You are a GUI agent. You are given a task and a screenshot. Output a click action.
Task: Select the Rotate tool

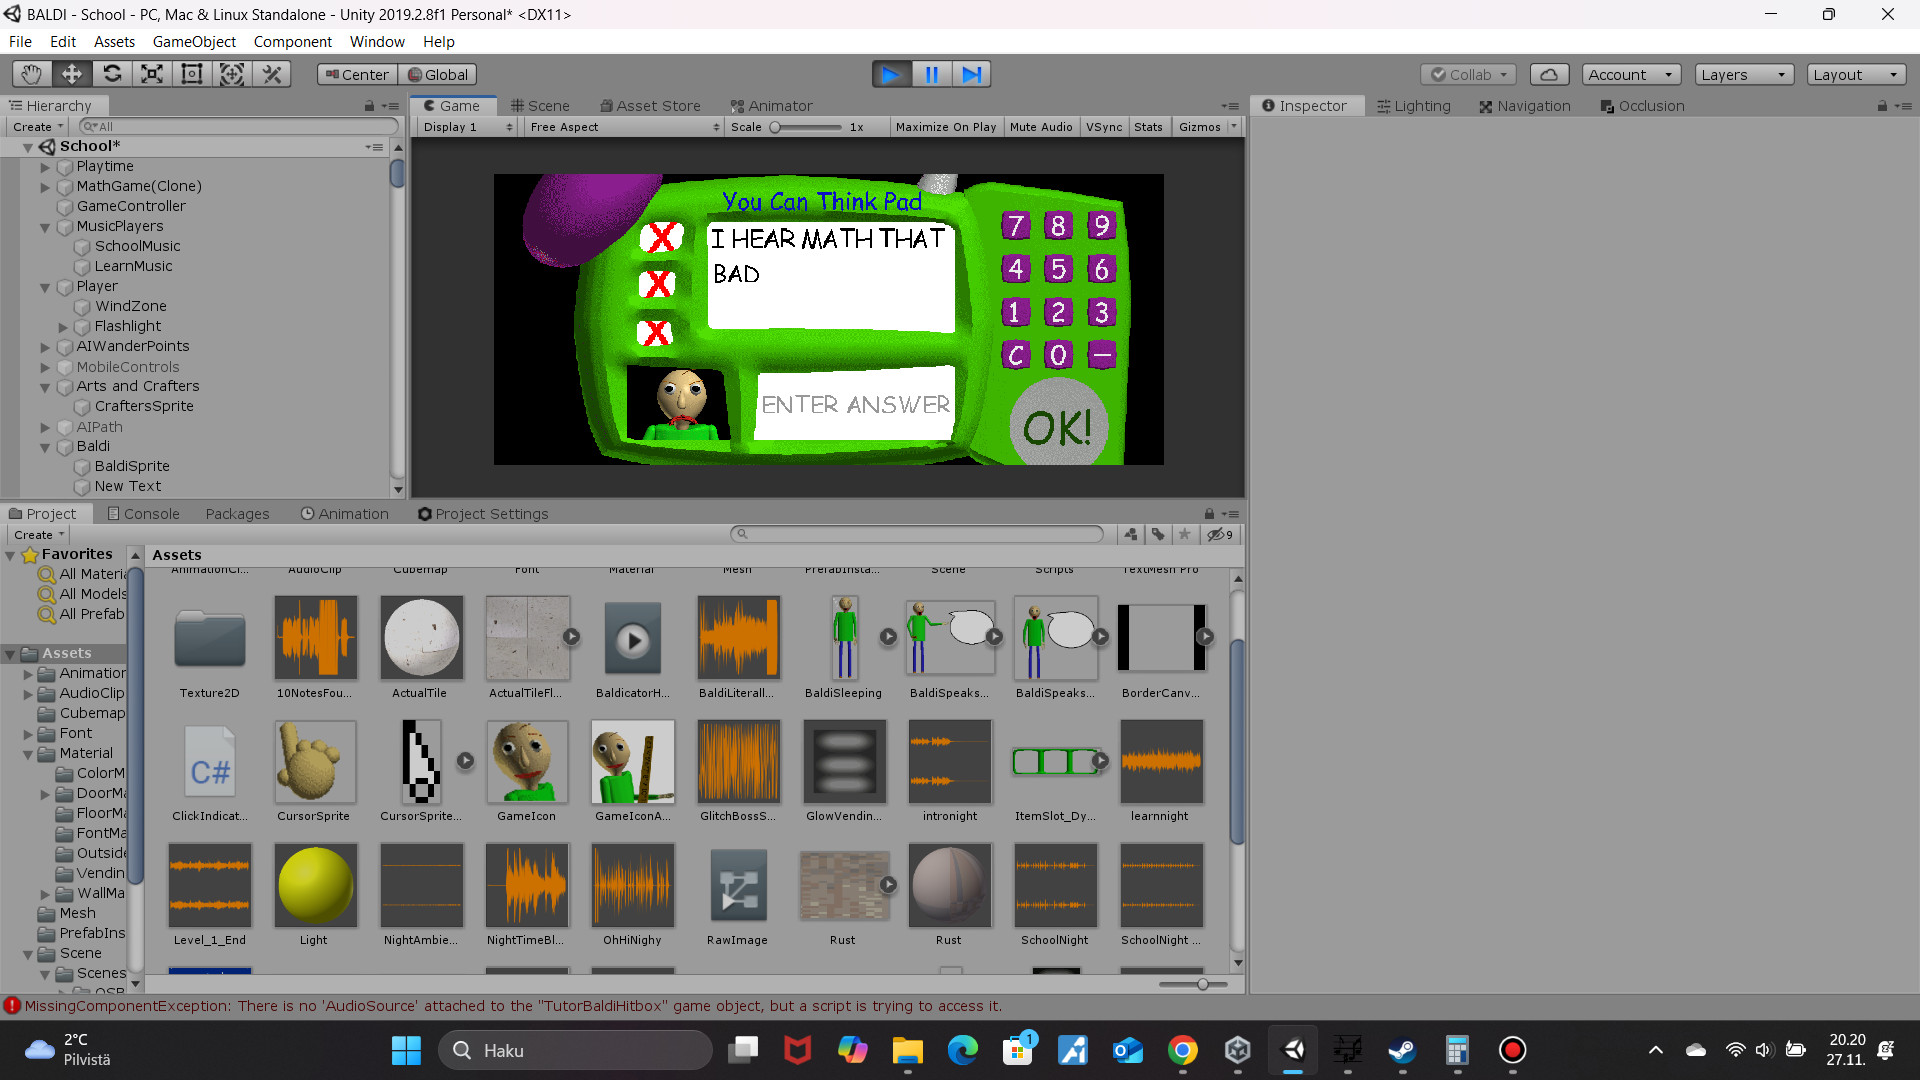pyautogui.click(x=112, y=73)
